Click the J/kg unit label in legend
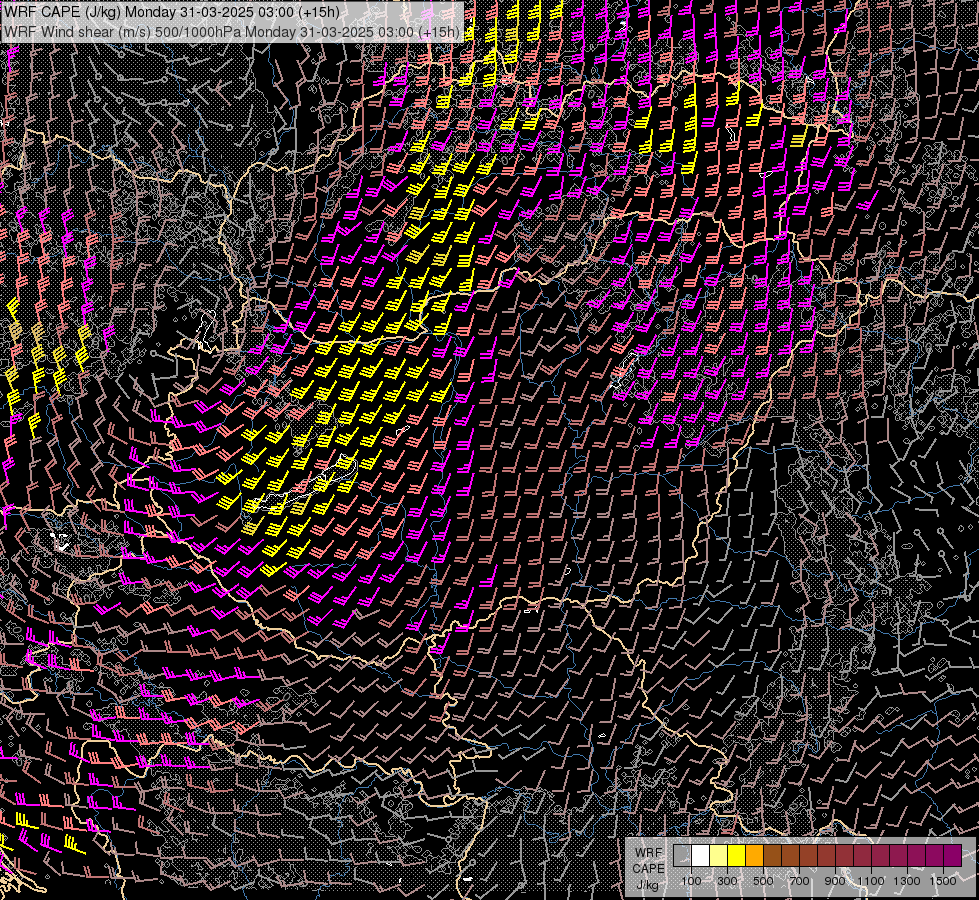Viewport: 979px width, 900px height. point(648,885)
